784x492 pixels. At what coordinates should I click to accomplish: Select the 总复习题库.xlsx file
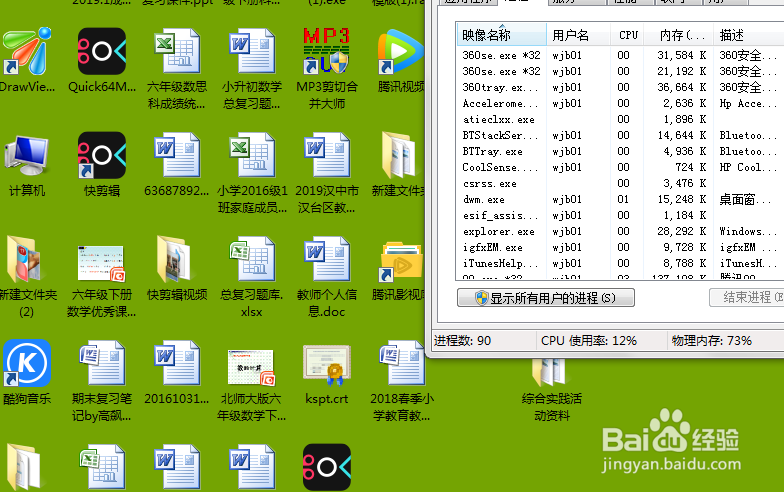[x=252, y=277]
